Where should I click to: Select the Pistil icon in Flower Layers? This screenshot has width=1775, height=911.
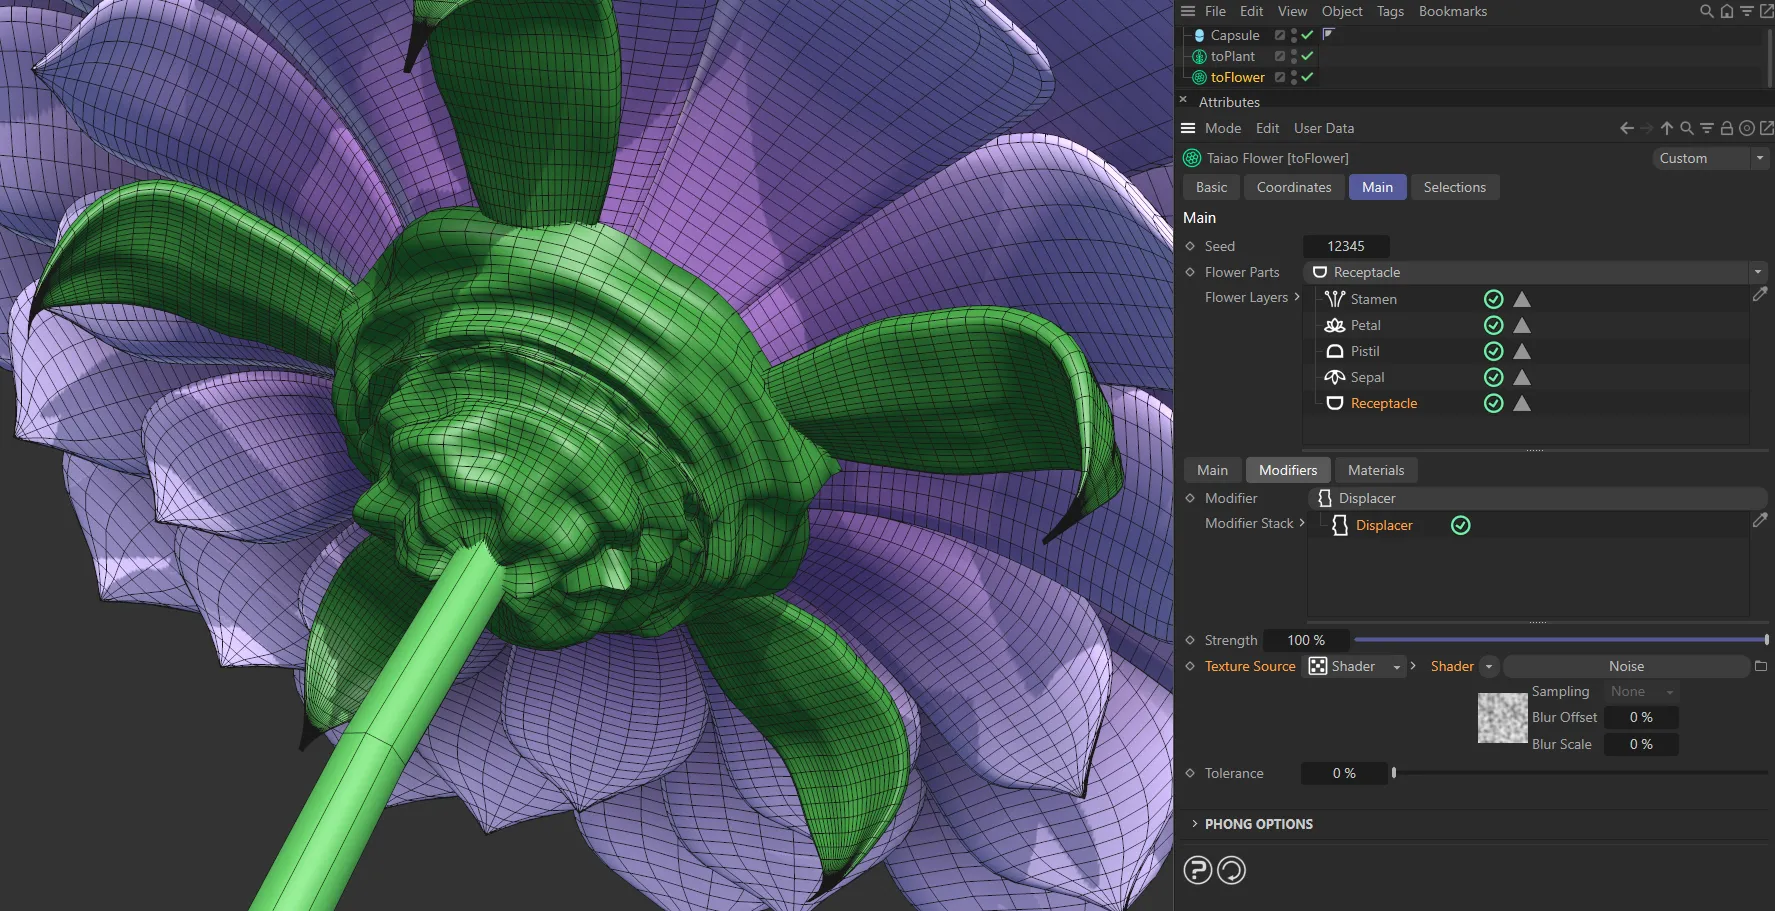click(x=1335, y=351)
